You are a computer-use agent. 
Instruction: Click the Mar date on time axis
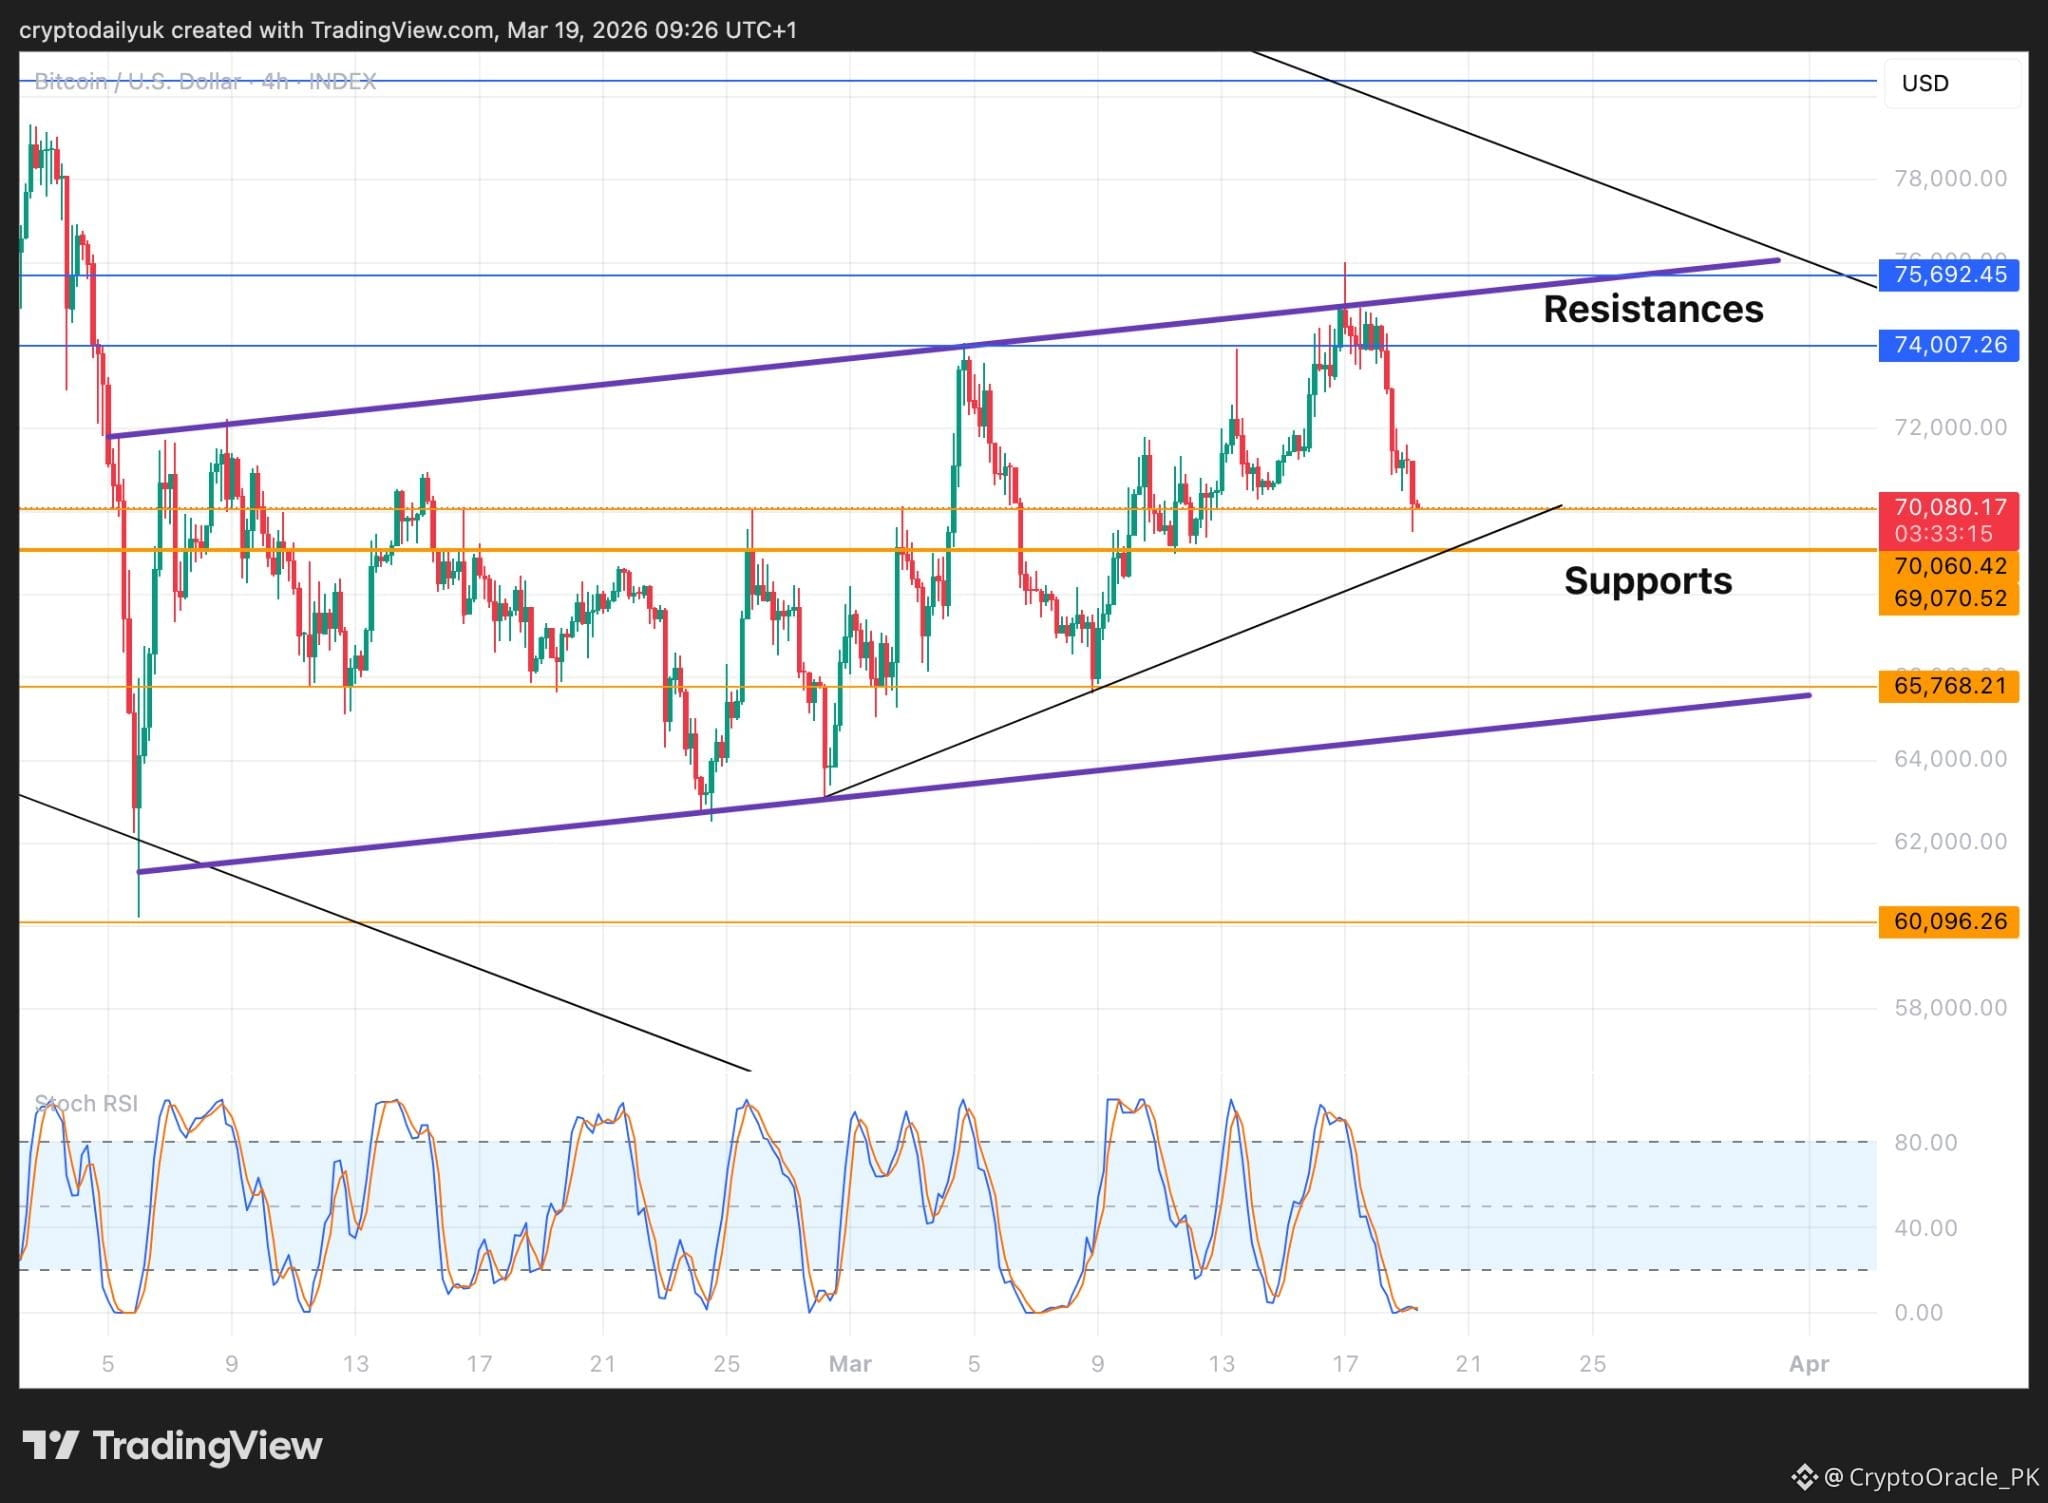[850, 1364]
